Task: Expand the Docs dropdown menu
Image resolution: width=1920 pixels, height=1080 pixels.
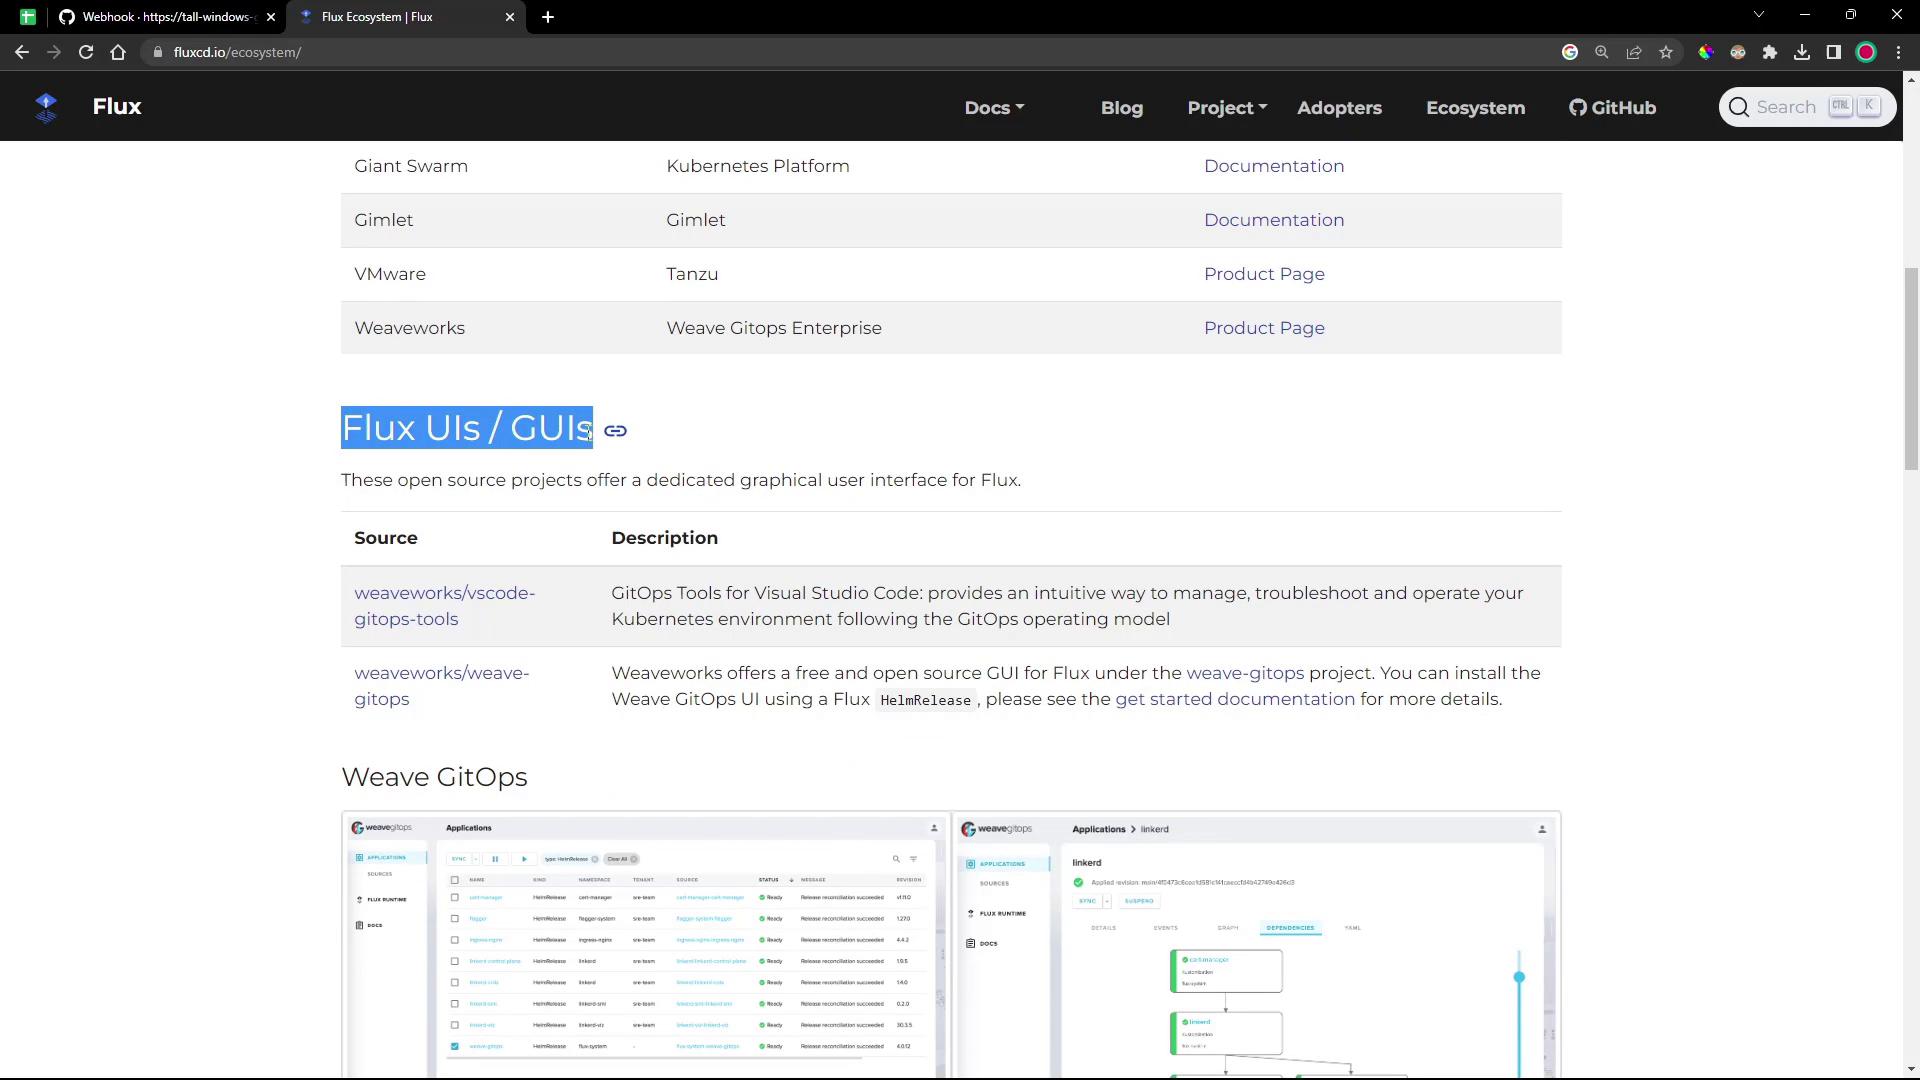Action: (994, 108)
